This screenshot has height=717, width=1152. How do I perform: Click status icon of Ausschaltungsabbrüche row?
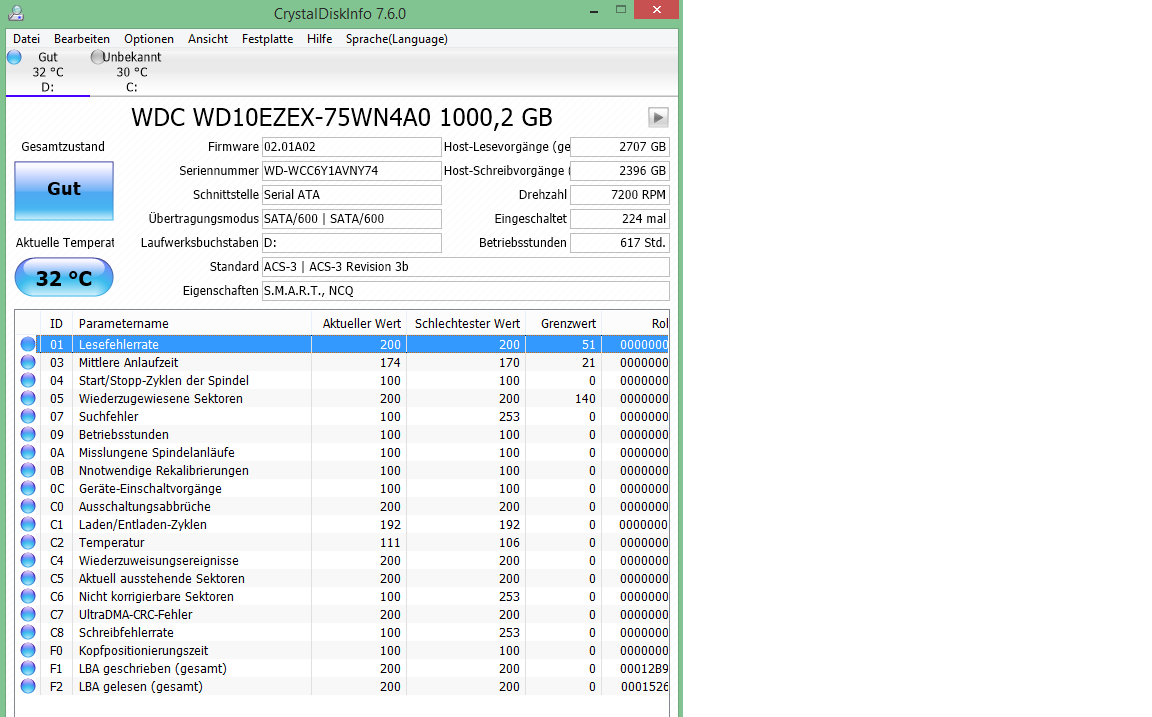[x=28, y=506]
